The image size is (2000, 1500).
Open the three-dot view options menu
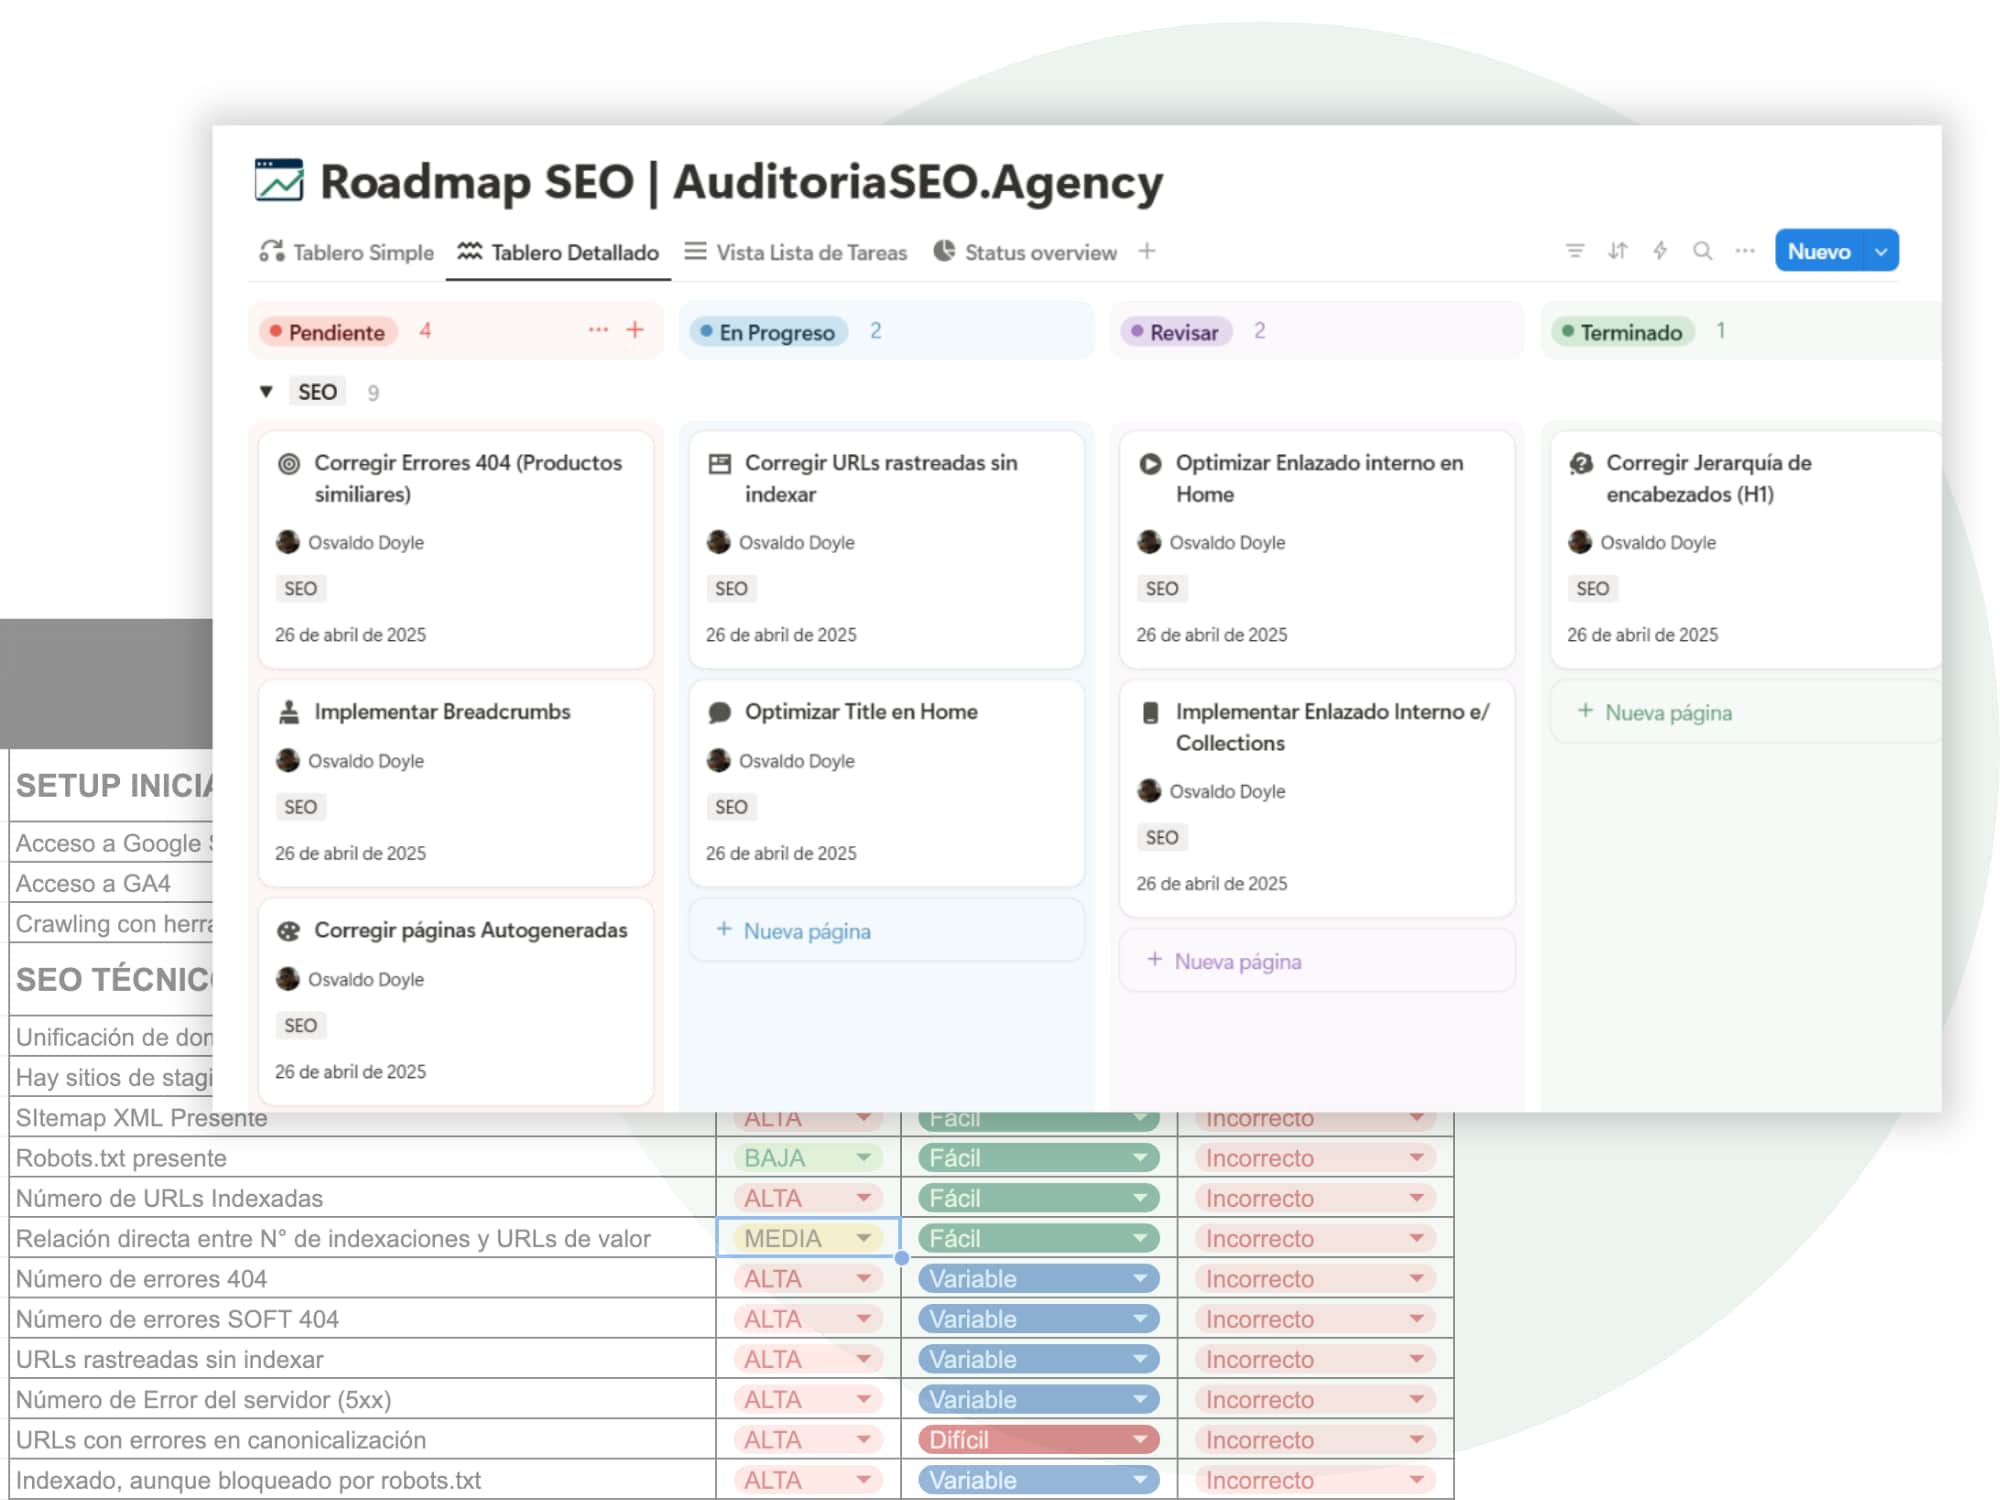tap(1745, 251)
